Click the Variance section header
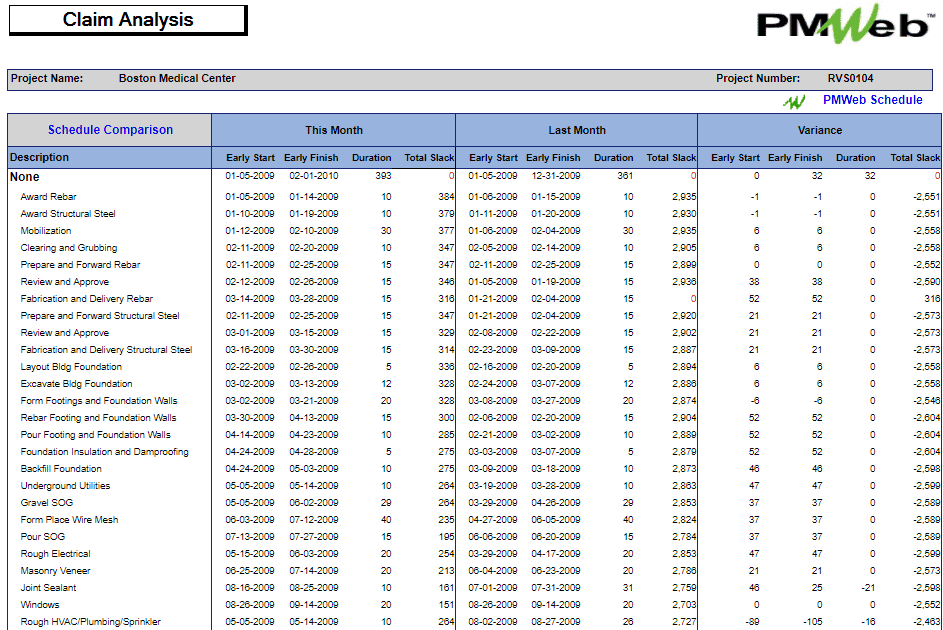The height and width of the screenshot is (630, 943). 820,130
